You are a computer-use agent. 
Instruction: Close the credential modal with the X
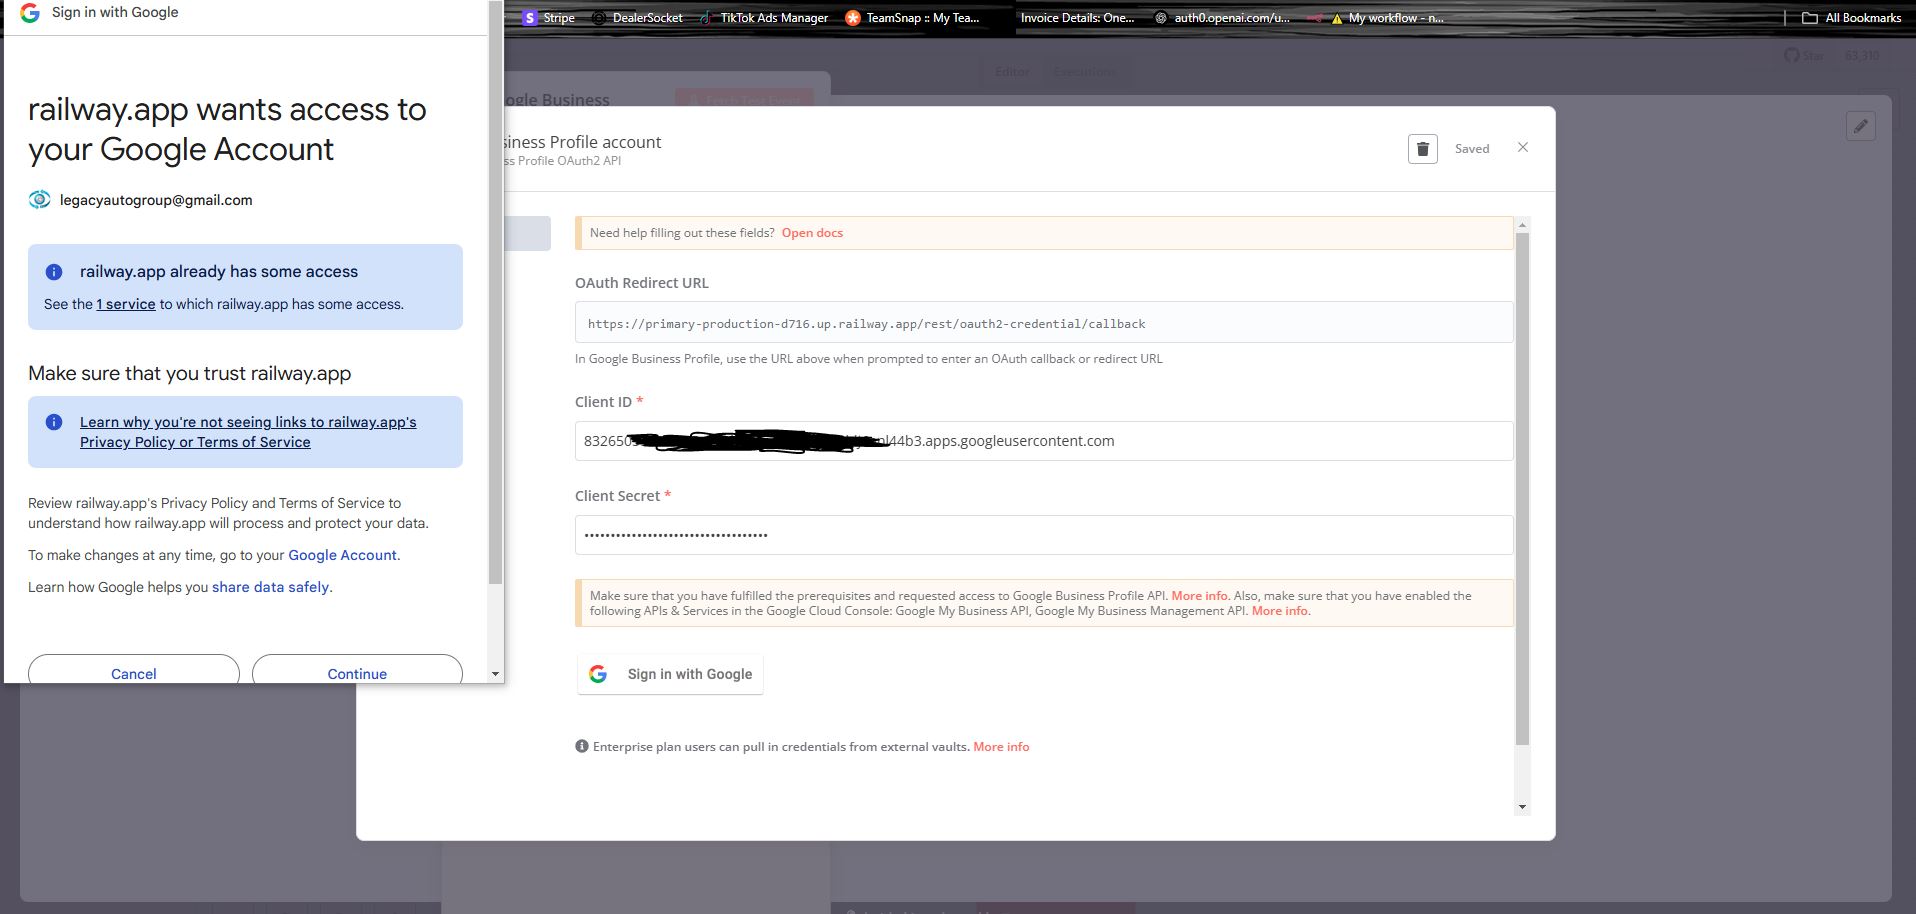(1523, 147)
